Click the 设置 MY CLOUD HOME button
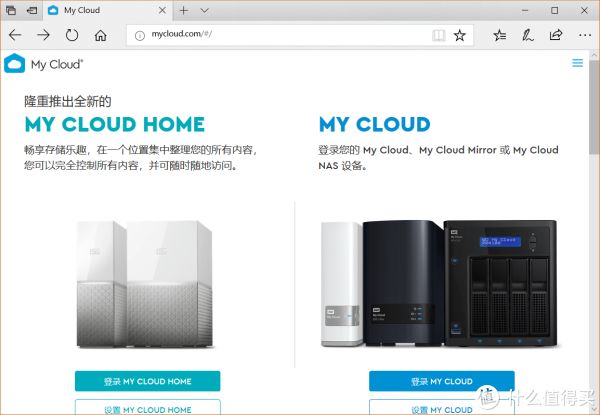This screenshot has width=600, height=415. [147, 407]
